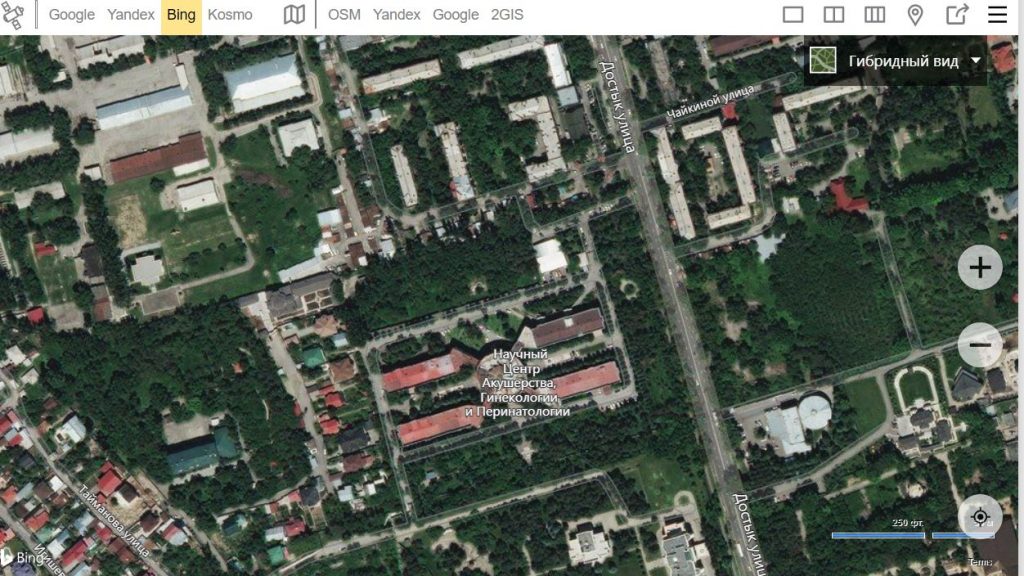Viewport: 1024px width, 576px height.
Task: Click the upper Достык улица street label
Action: 616,107
